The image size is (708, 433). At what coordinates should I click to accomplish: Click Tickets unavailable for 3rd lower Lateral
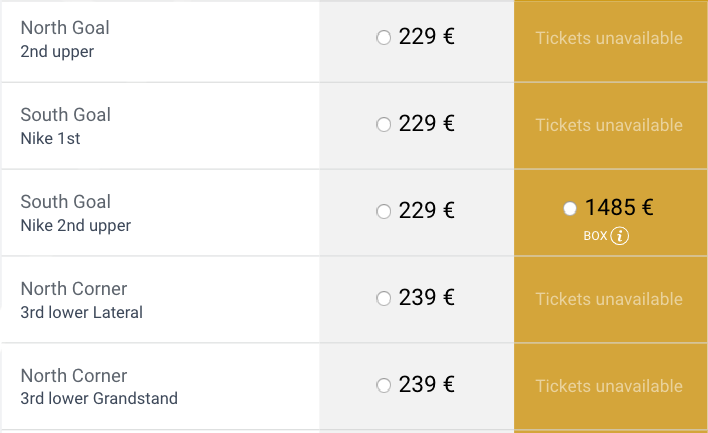pos(609,299)
